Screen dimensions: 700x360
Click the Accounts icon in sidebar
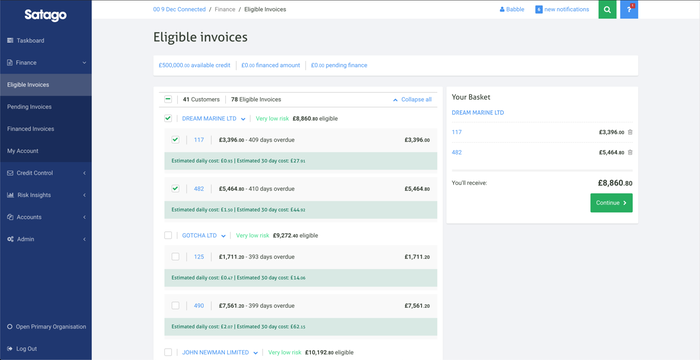tap(10, 217)
